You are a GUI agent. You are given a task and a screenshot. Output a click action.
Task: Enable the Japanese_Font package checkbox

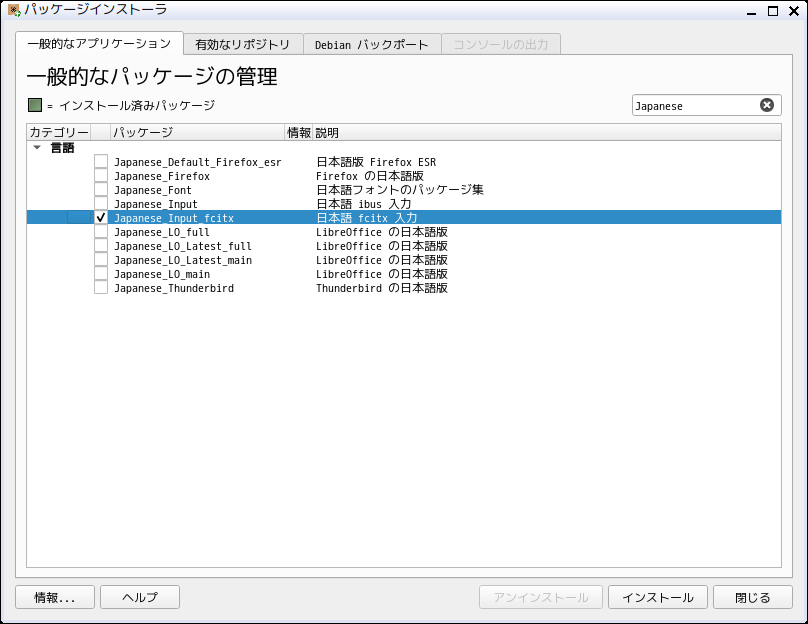coord(101,189)
